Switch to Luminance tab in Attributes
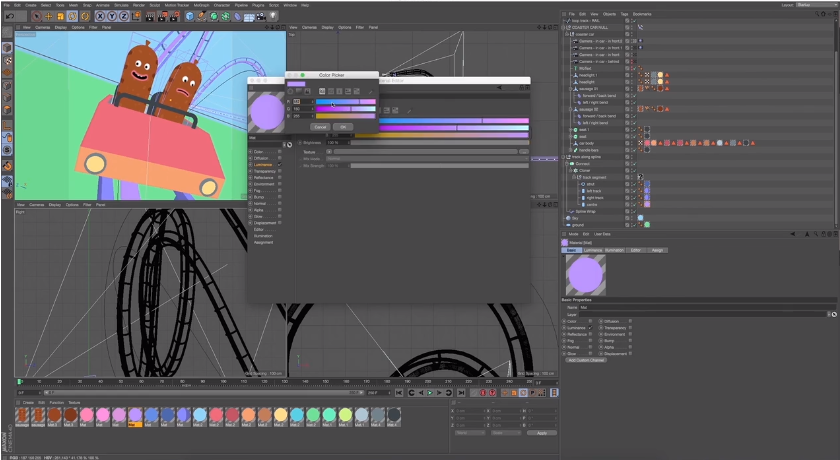This screenshot has height=460, width=840. coord(592,250)
